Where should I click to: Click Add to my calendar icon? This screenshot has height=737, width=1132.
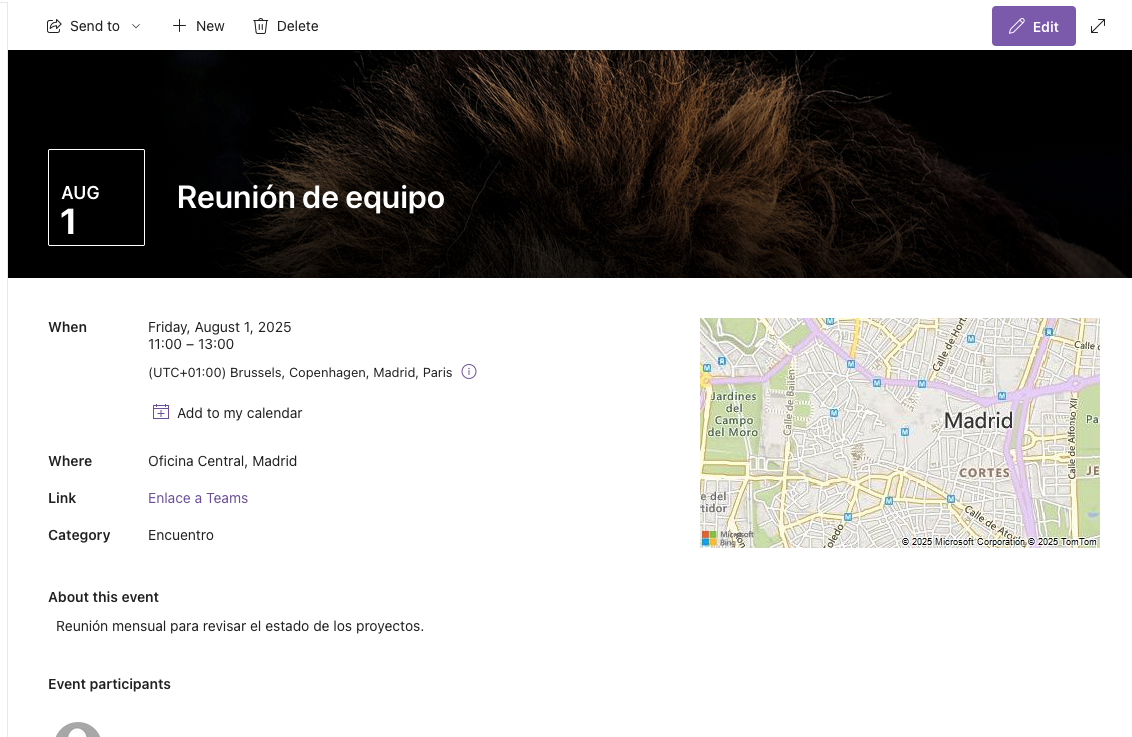coord(160,411)
